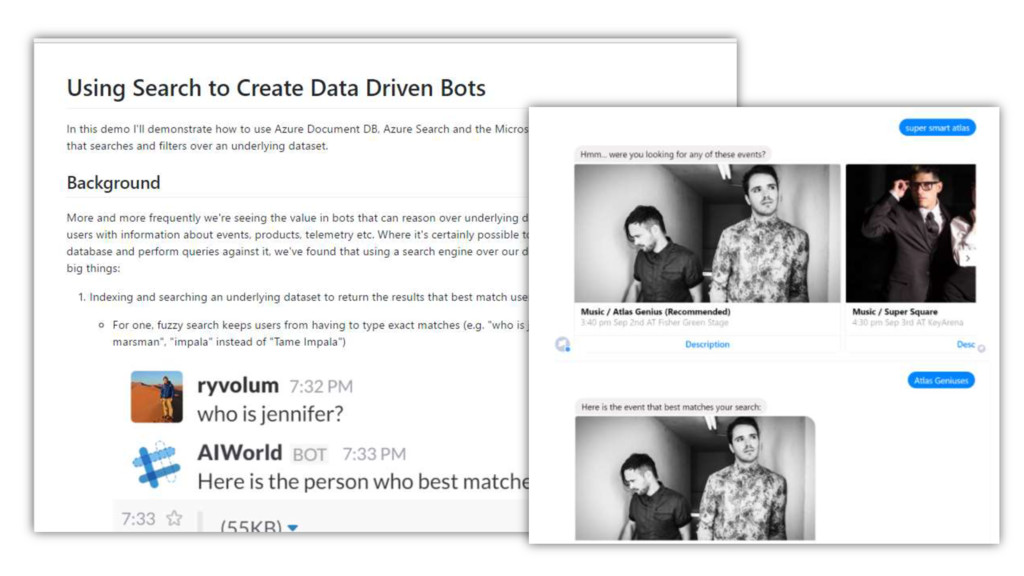Click the 7:32 PM timestamp
This screenshot has width=1024, height=576.
pyautogui.click(x=321, y=387)
